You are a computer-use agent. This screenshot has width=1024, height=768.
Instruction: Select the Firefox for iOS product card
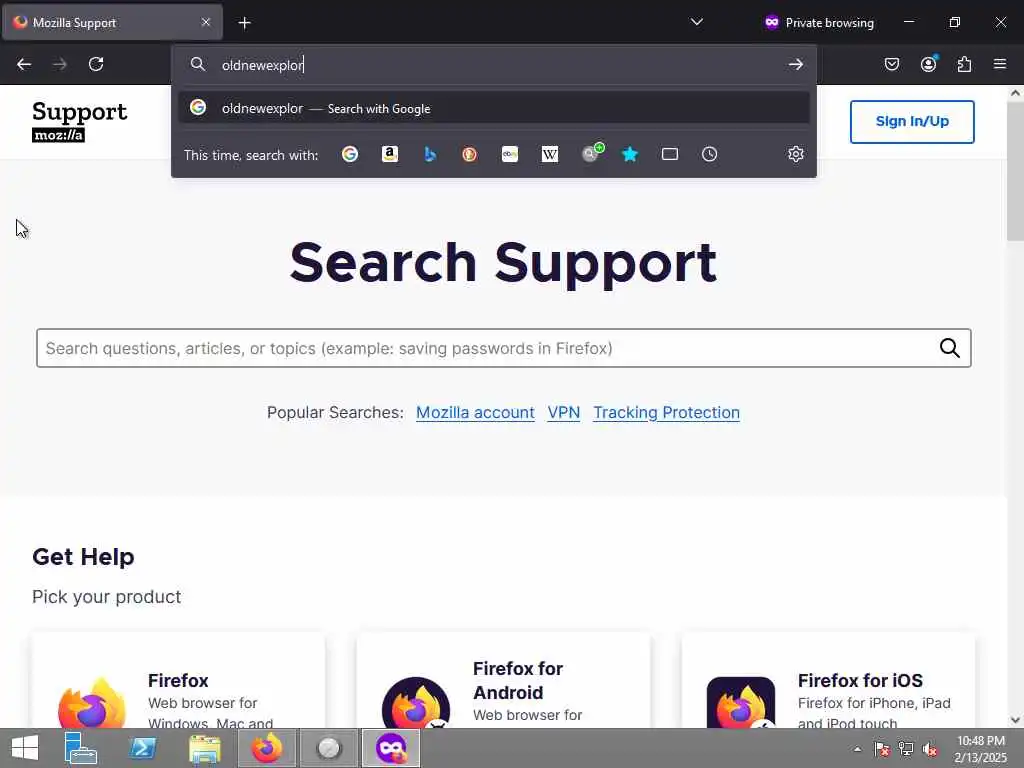(x=829, y=680)
